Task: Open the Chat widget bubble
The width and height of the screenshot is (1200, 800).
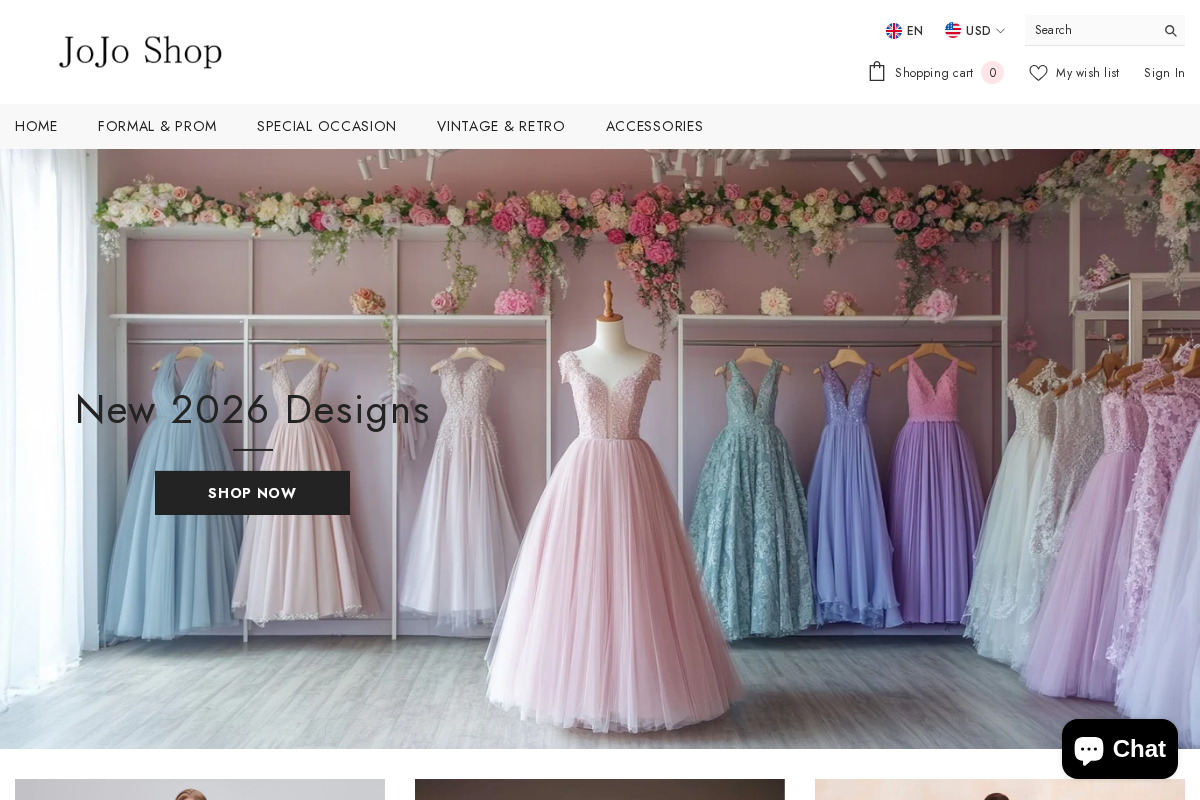Action: click(1120, 749)
